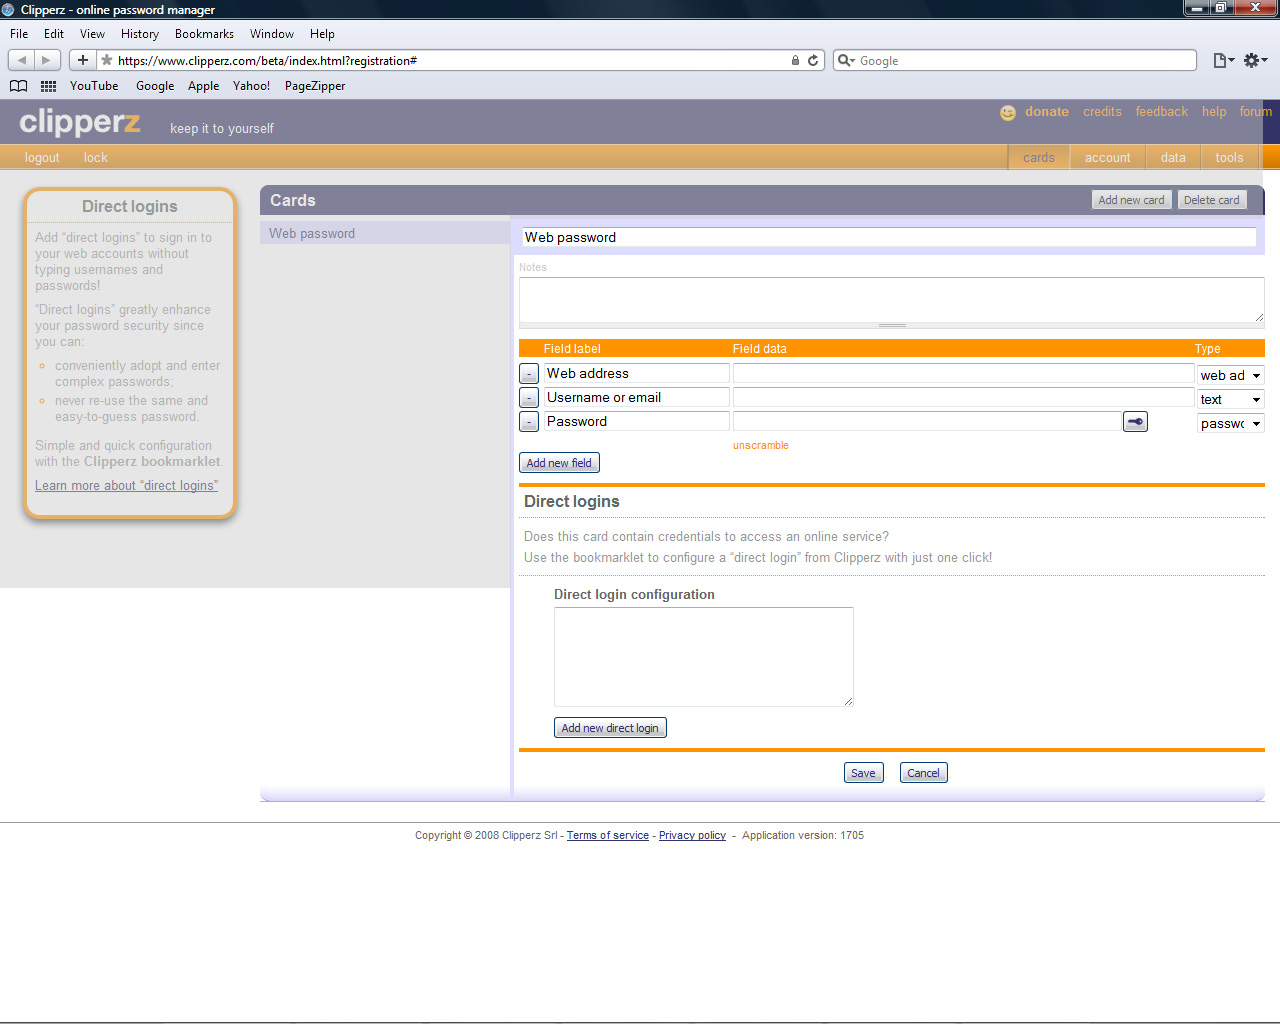Click into the Direct login configuration textarea
Viewport: 1280px width, 1024px height.
click(x=703, y=656)
